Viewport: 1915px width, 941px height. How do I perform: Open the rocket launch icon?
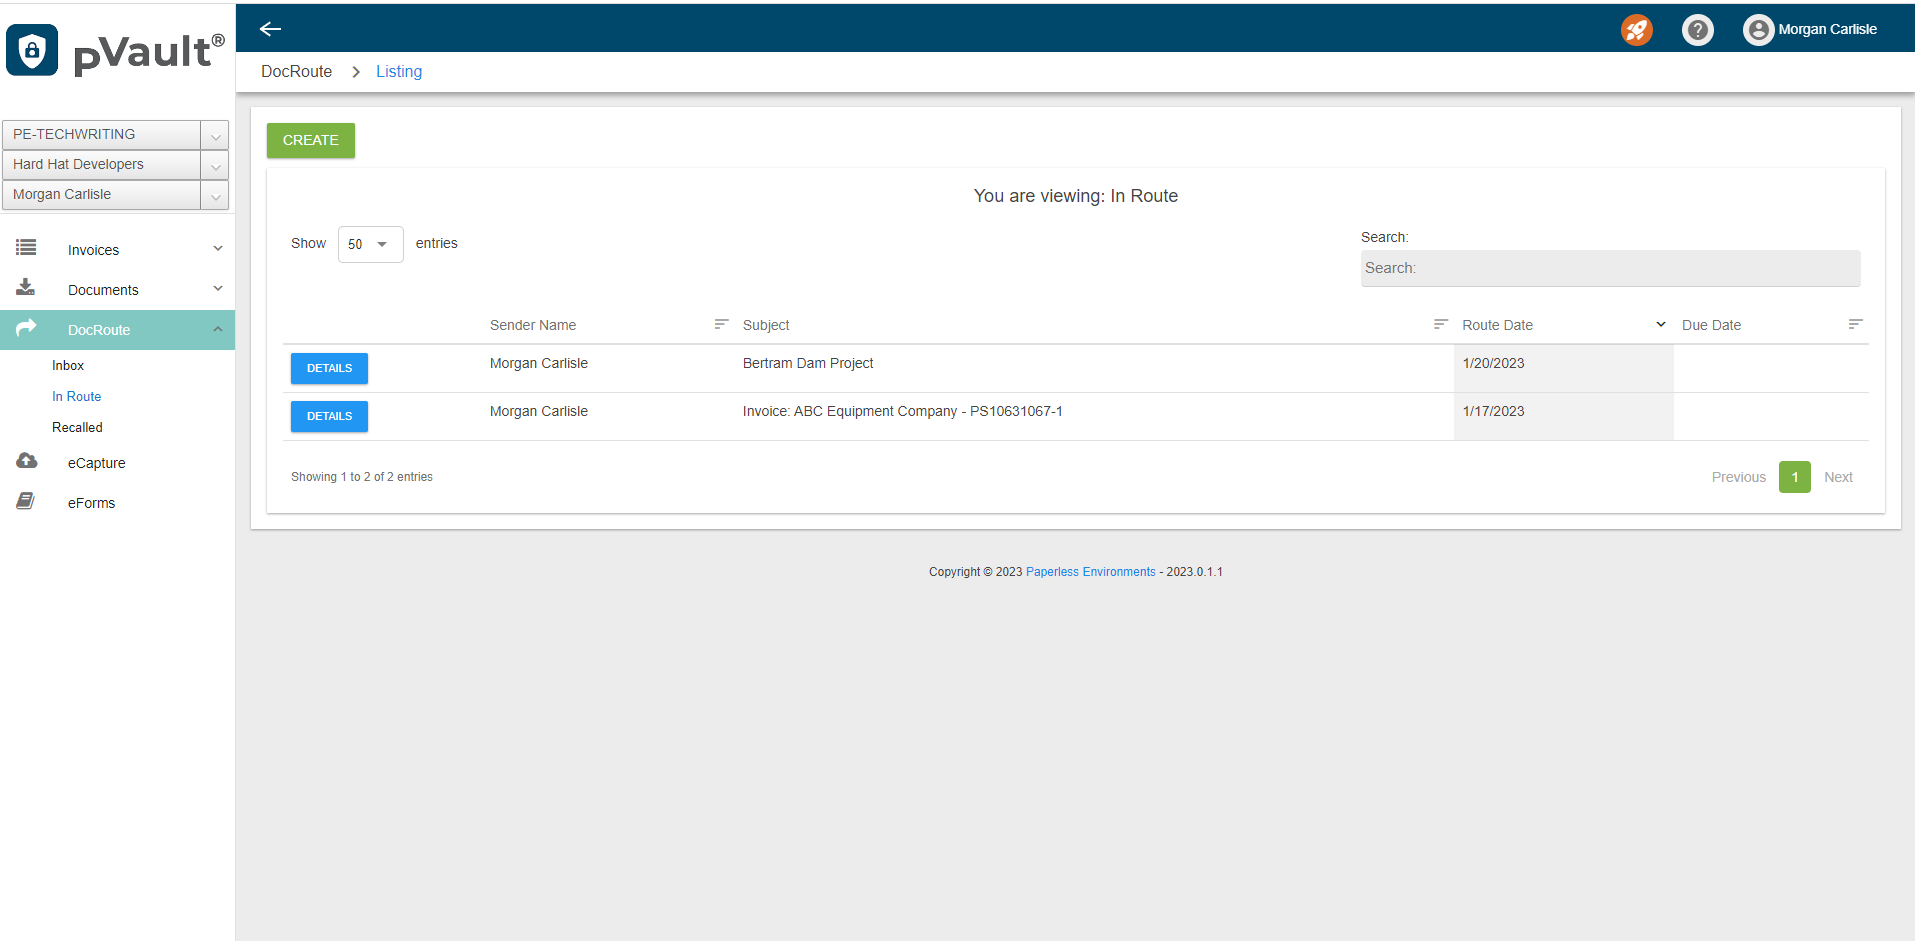(1636, 30)
